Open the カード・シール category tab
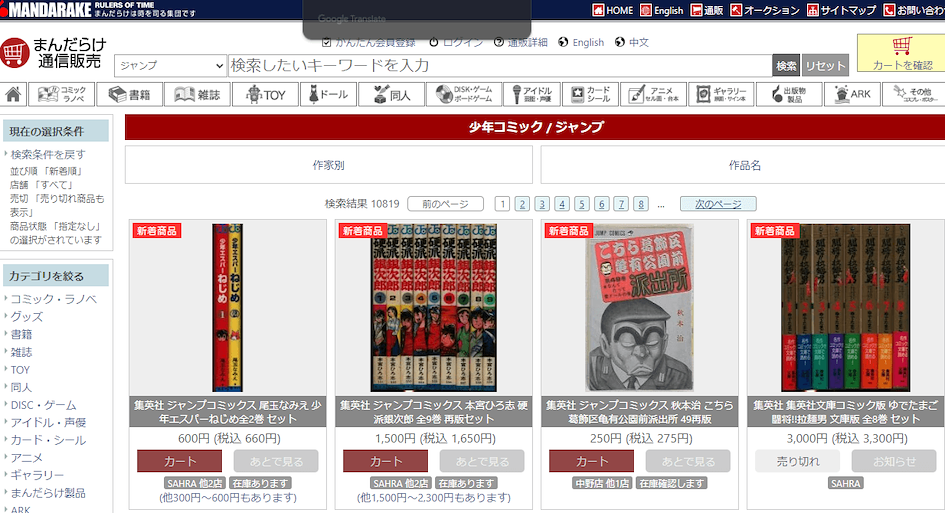 pos(590,94)
